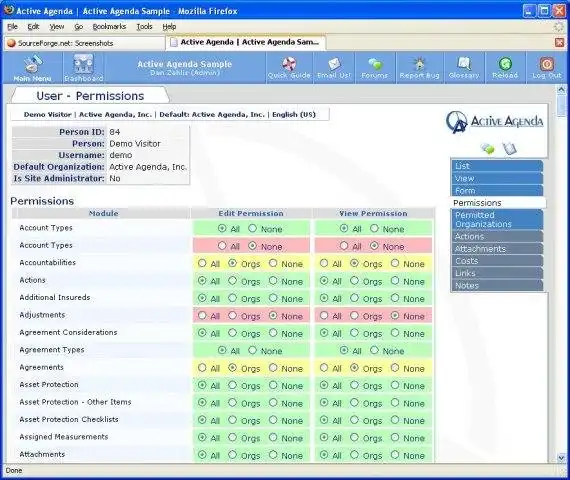
Task: Open the Help menu
Action: click(169, 27)
